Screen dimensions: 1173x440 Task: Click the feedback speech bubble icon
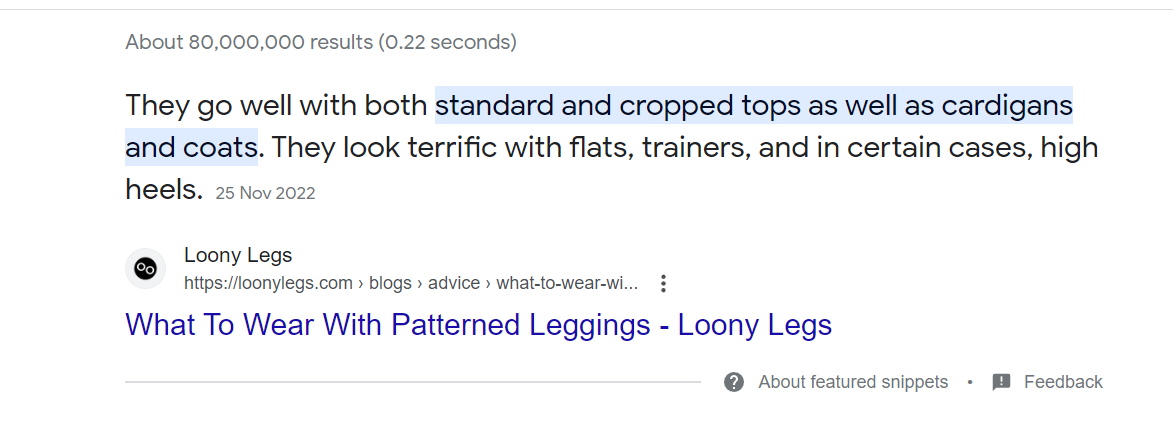pyautogui.click(x=1001, y=382)
